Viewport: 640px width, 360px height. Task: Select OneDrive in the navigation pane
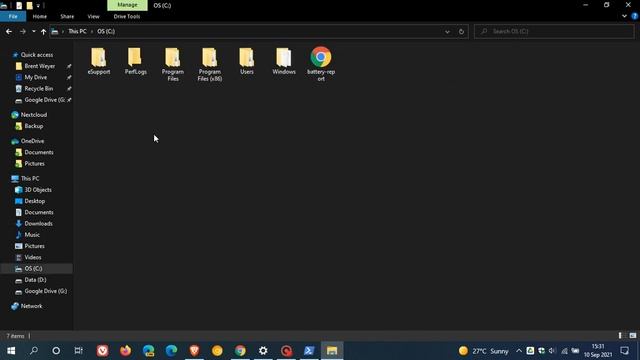tap(32, 141)
